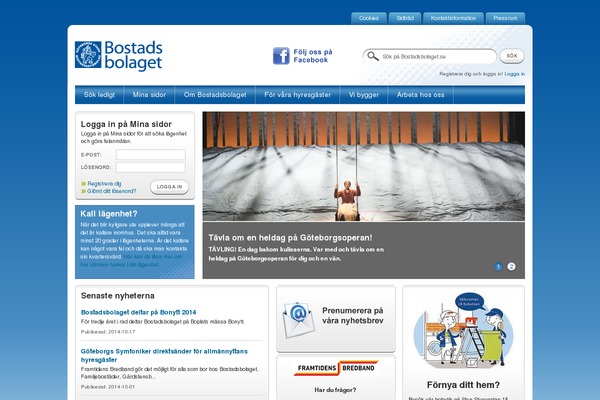Open the Sidträd tab
The width and height of the screenshot is (600, 400).
405,18
